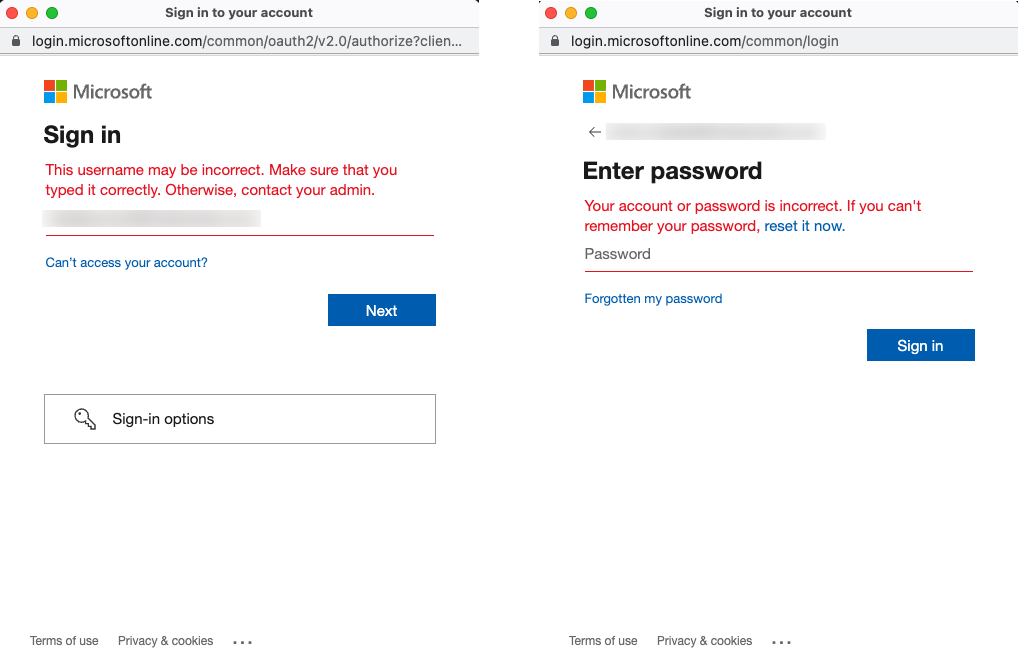Click the reset it now link
Image resolution: width=1019 pixels, height=651 pixels.
click(x=804, y=225)
